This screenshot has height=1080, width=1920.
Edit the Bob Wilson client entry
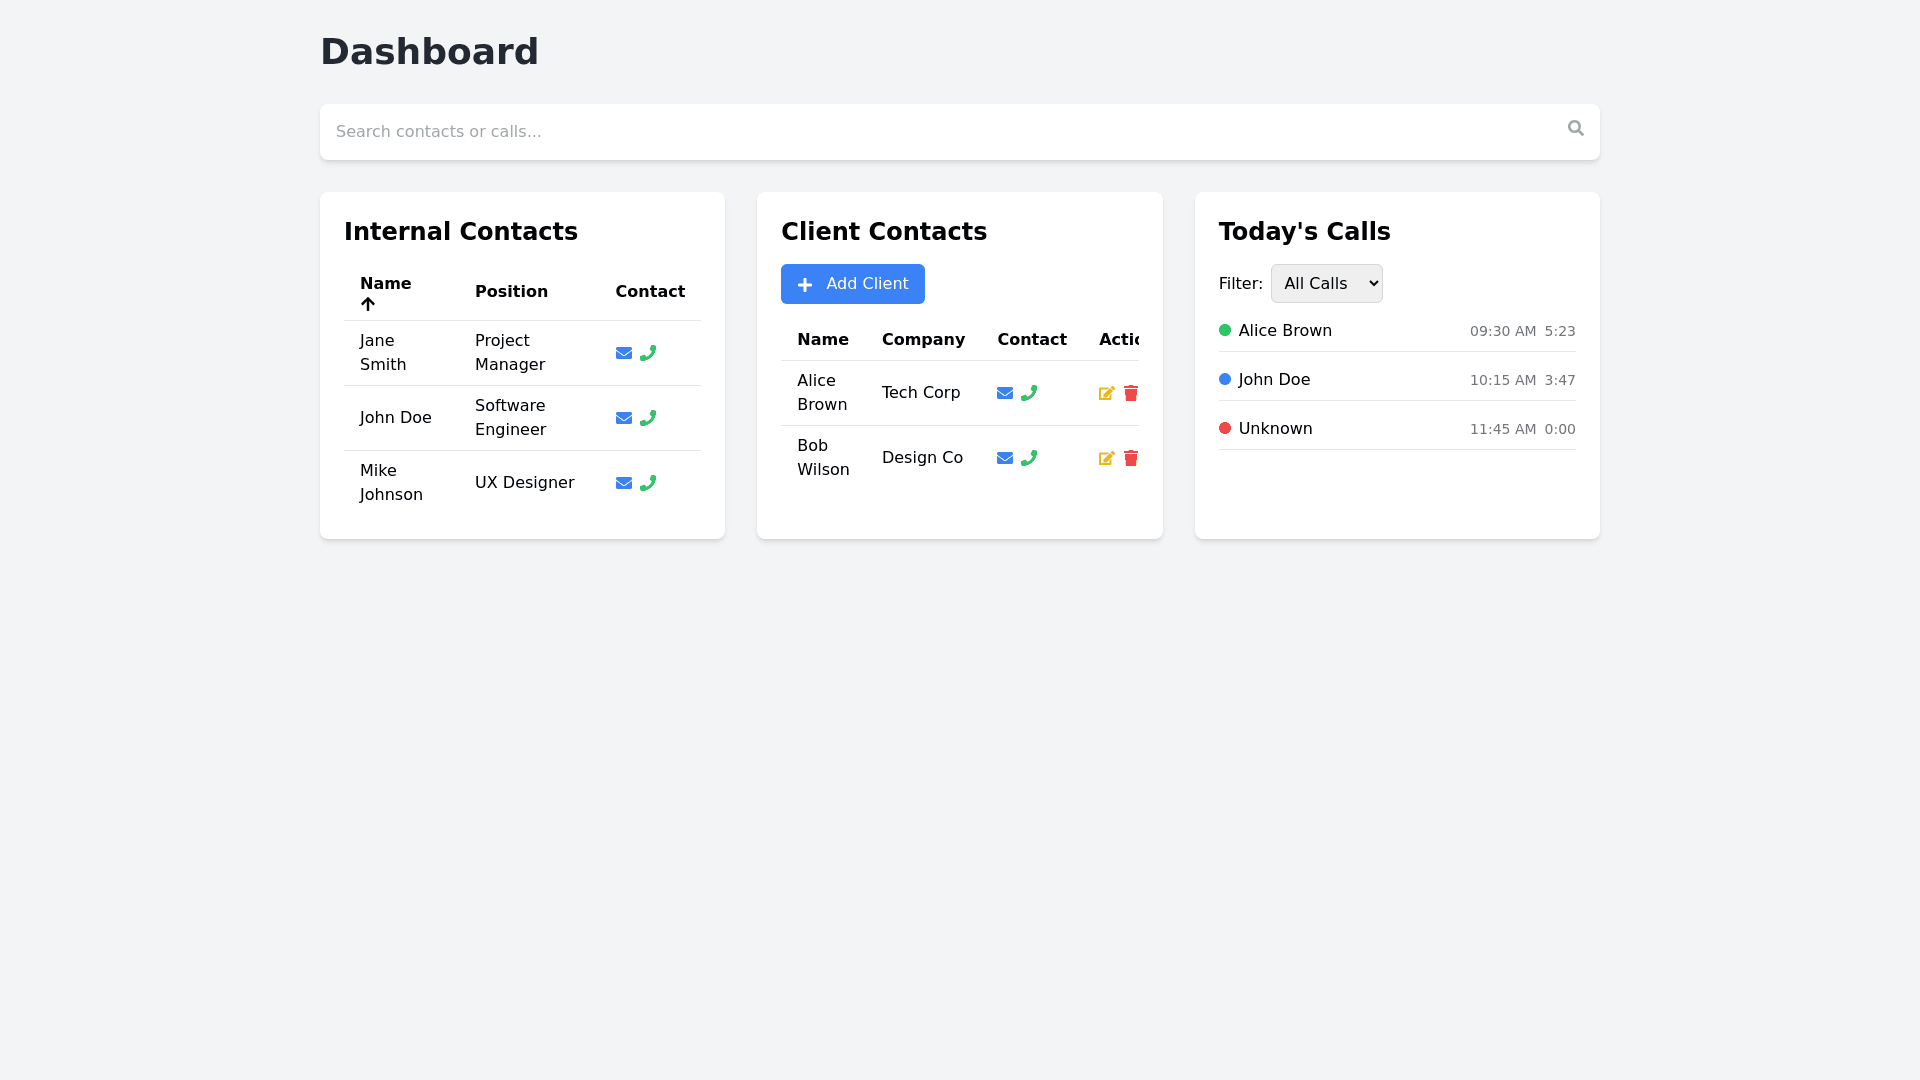pos(1107,458)
